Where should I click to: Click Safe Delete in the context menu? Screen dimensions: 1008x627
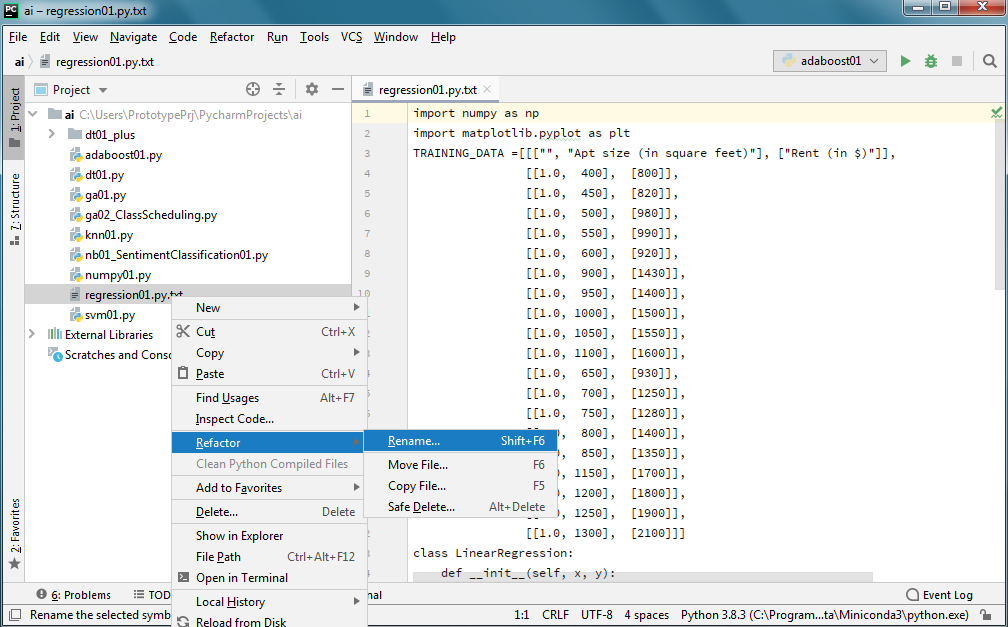(x=424, y=506)
